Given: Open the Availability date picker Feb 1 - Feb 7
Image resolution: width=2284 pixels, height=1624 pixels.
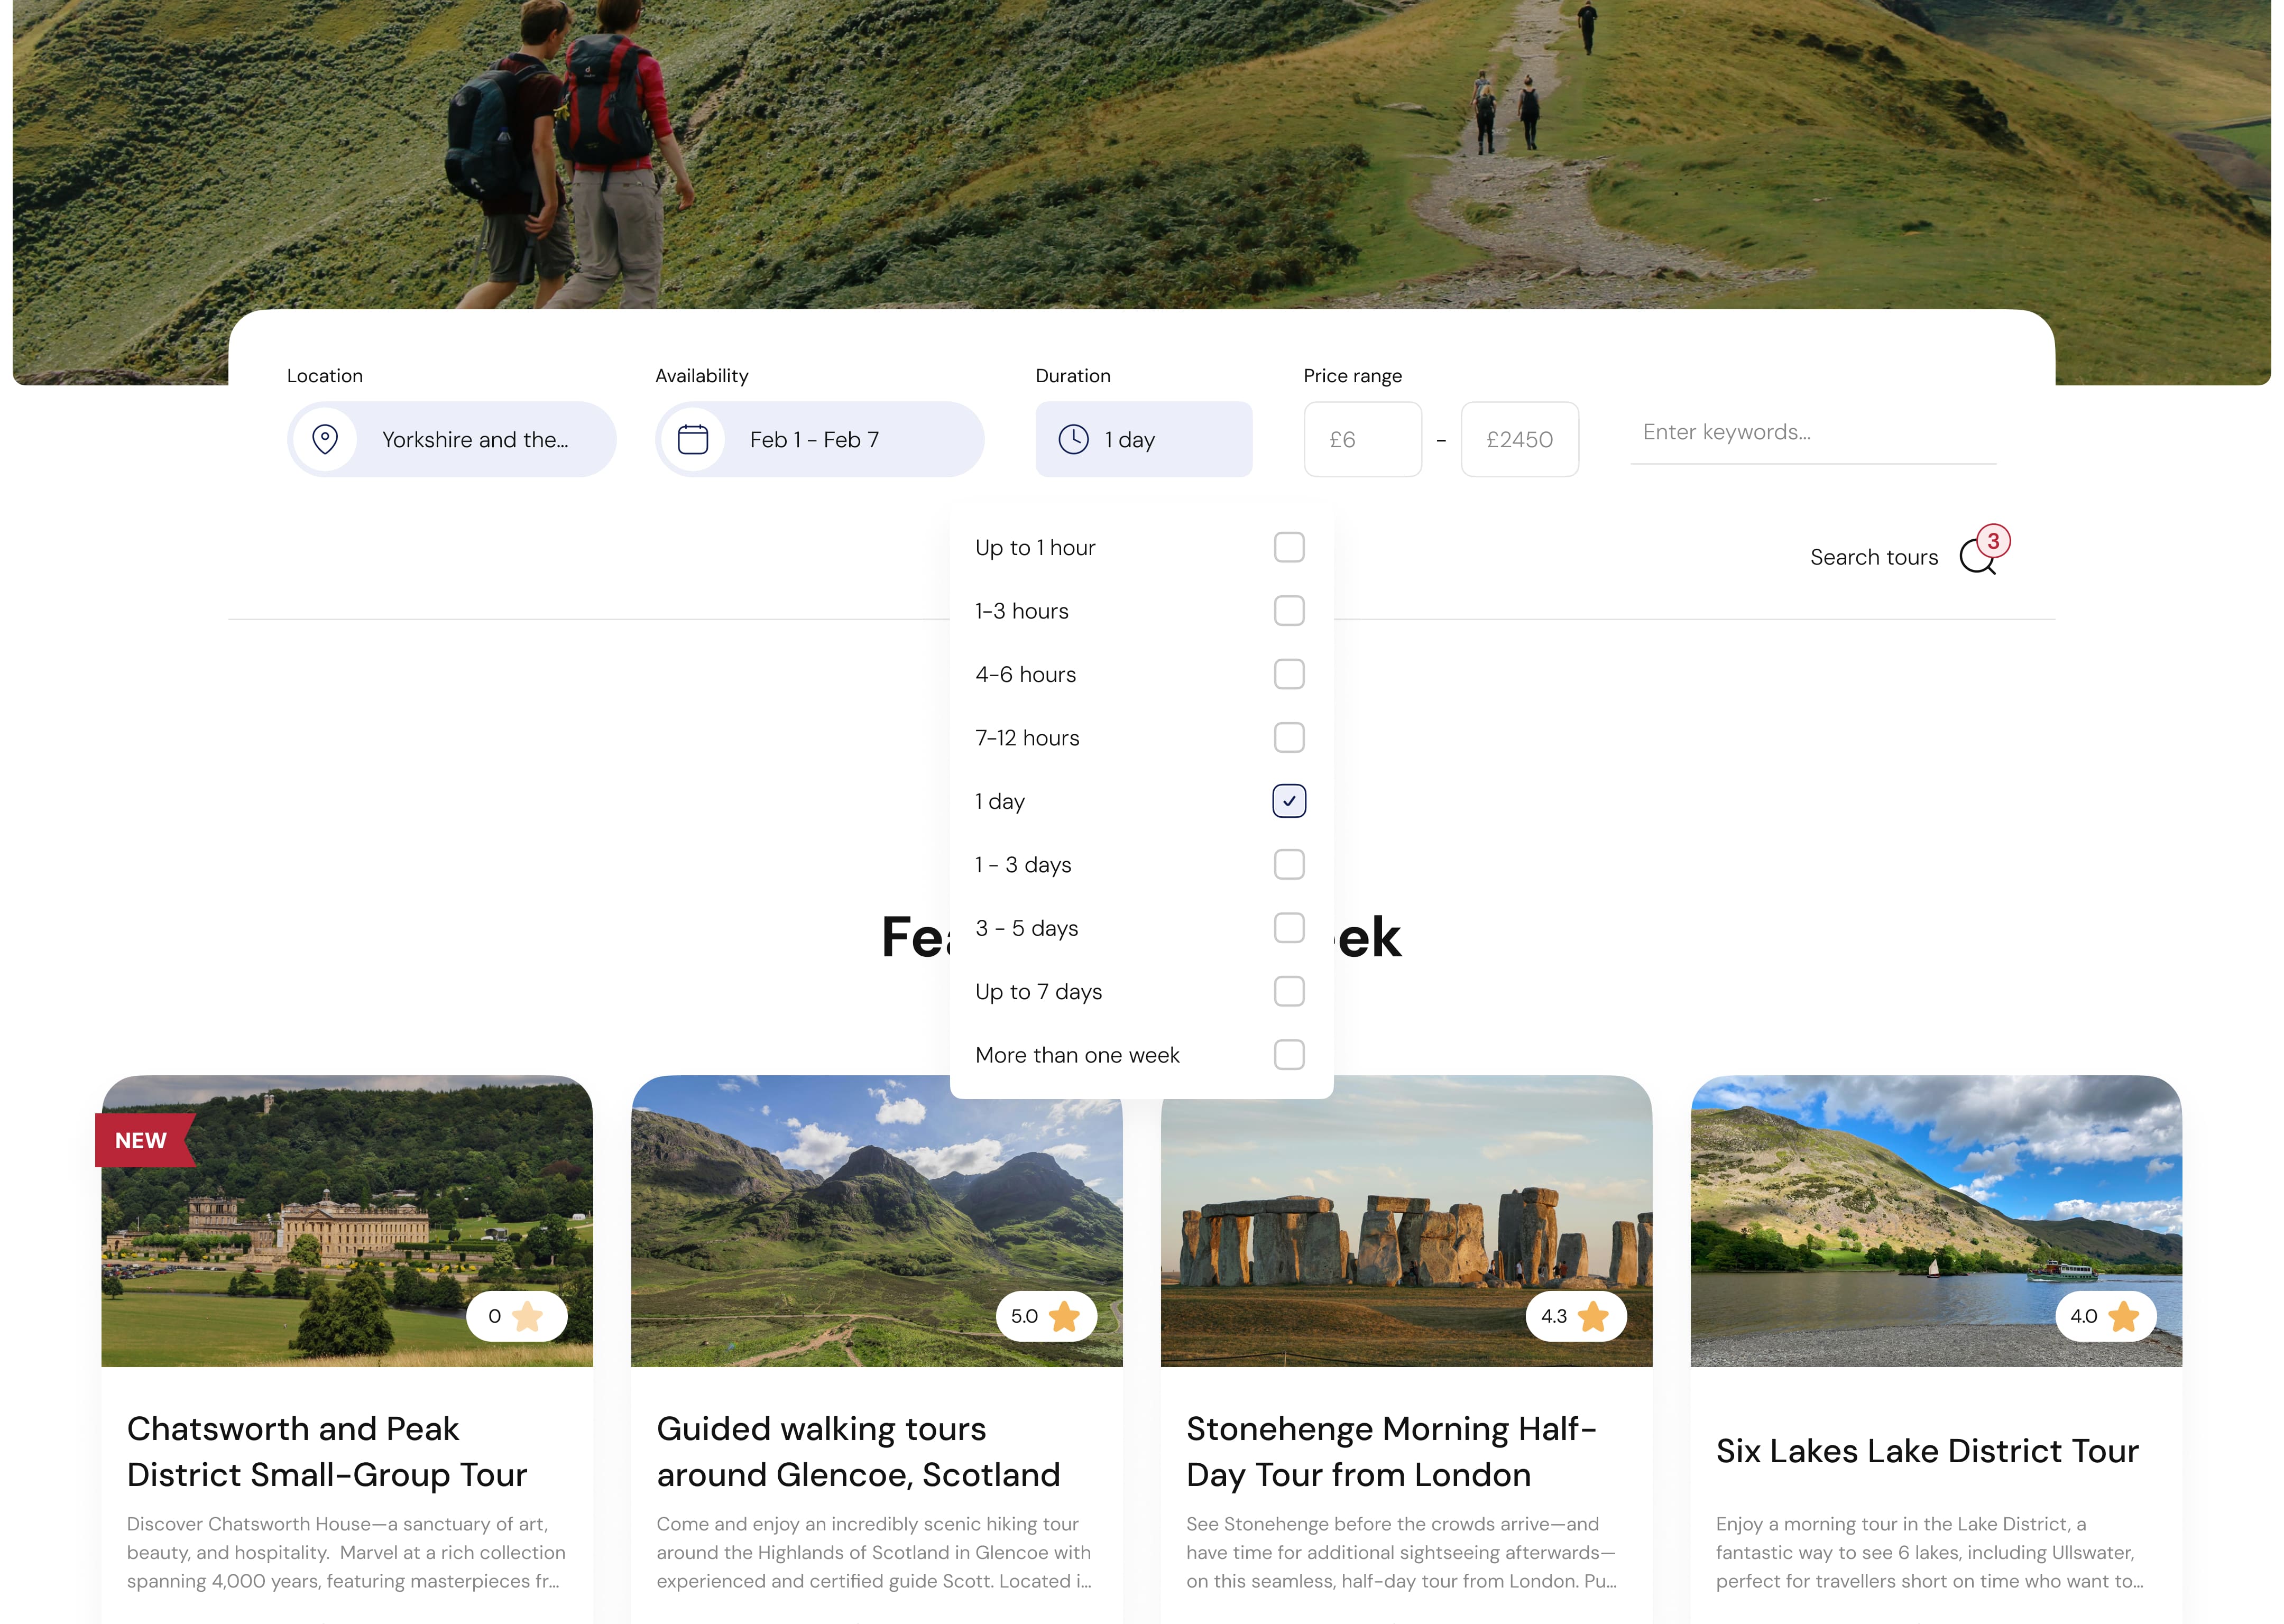Looking at the screenshot, I should 820,439.
